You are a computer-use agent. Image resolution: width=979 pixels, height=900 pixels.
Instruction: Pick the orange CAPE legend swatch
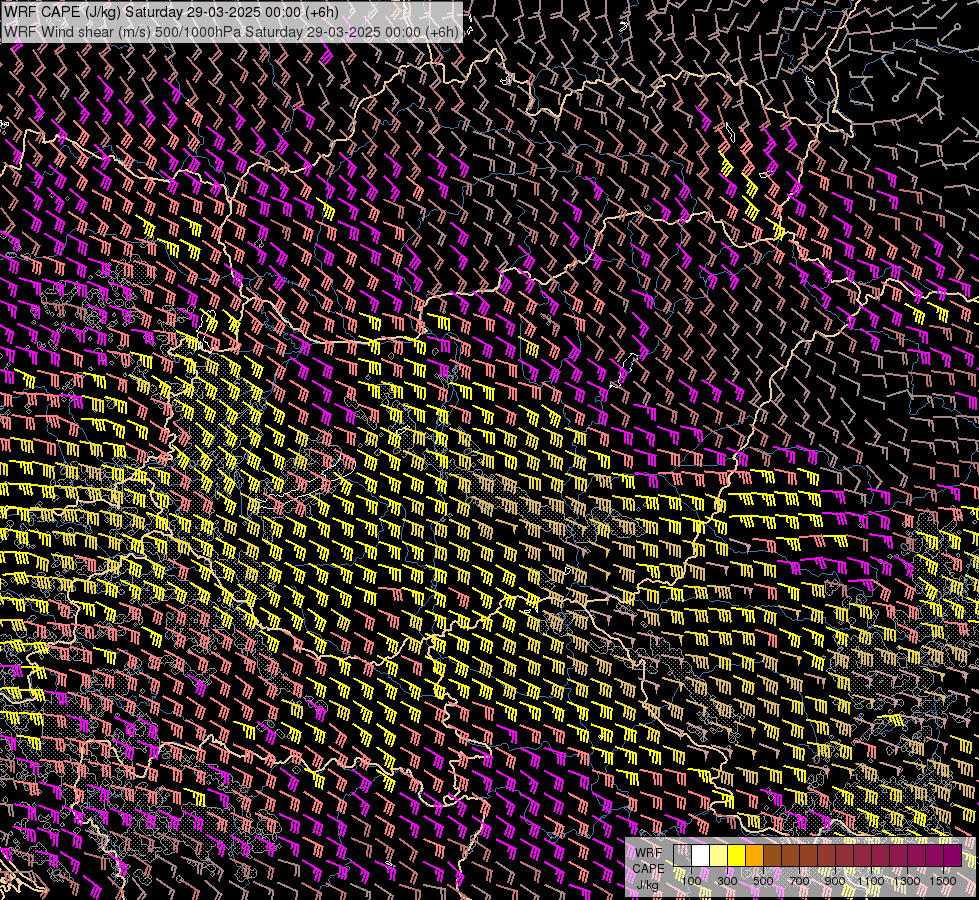tap(754, 855)
